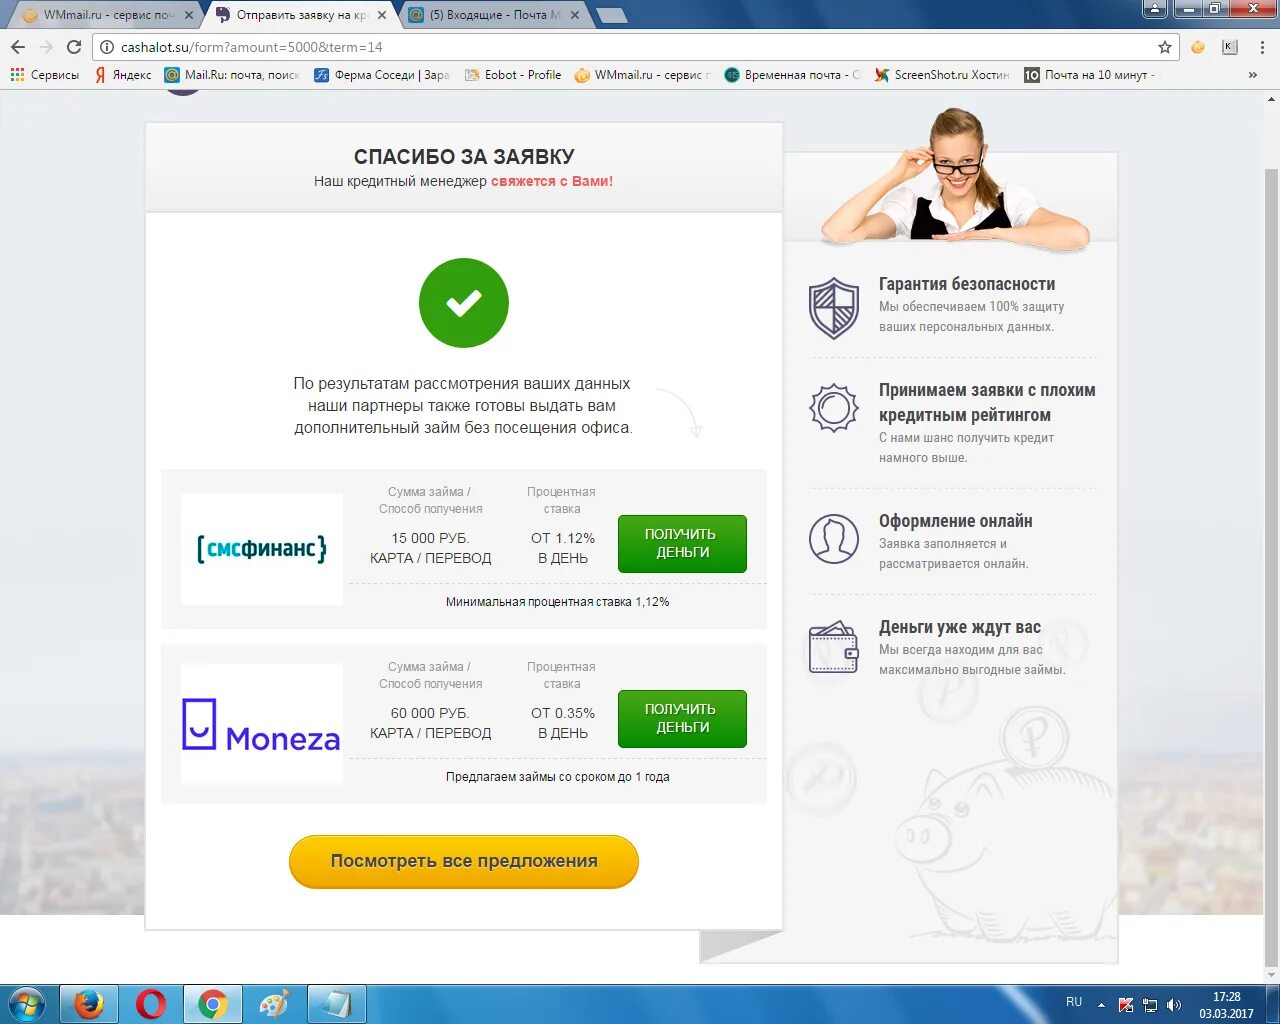Image resolution: width=1280 pixels, height=1024 pixels.
Task: Click the Минимальная процентная ставка 1,12% note
Action: pyautogui.click(x=558, y=602)
